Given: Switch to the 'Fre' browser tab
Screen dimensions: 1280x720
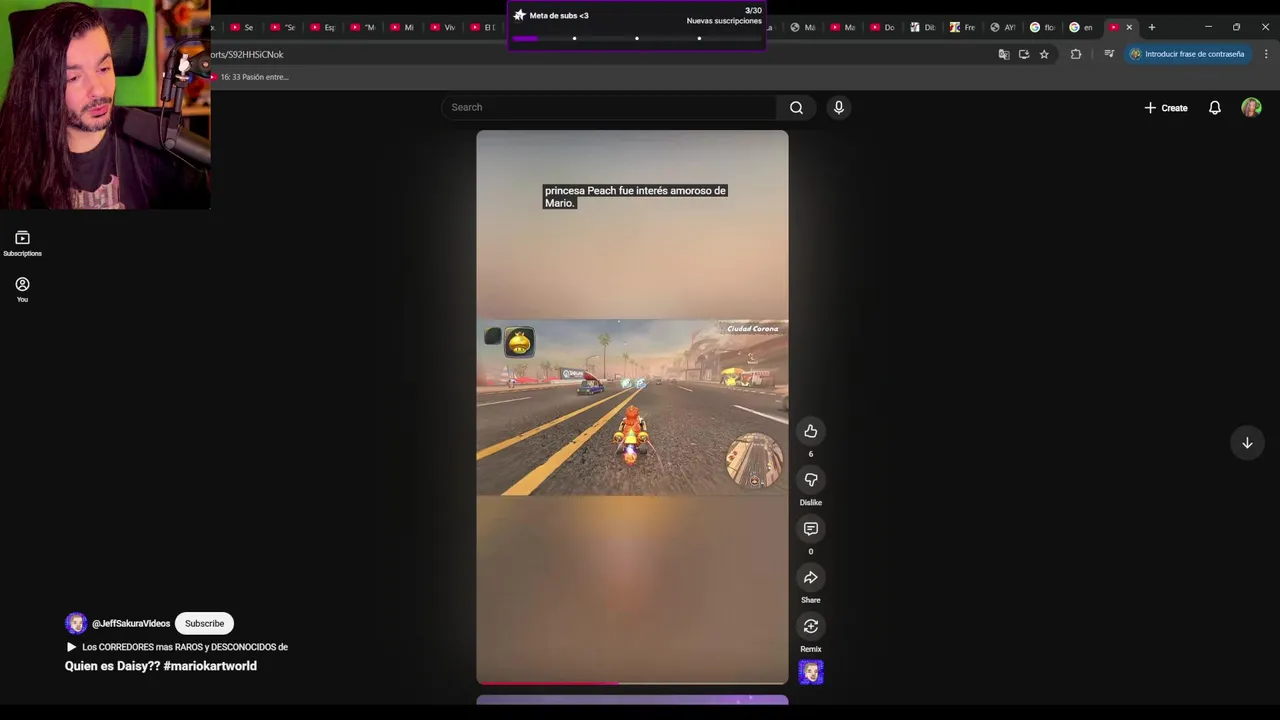Looking at the screenshot, I should click(961, 27).
